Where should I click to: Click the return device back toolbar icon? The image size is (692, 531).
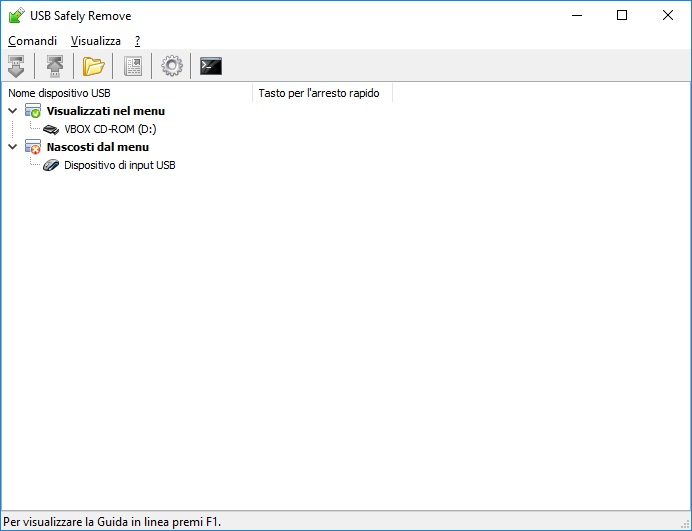point(55,66)
